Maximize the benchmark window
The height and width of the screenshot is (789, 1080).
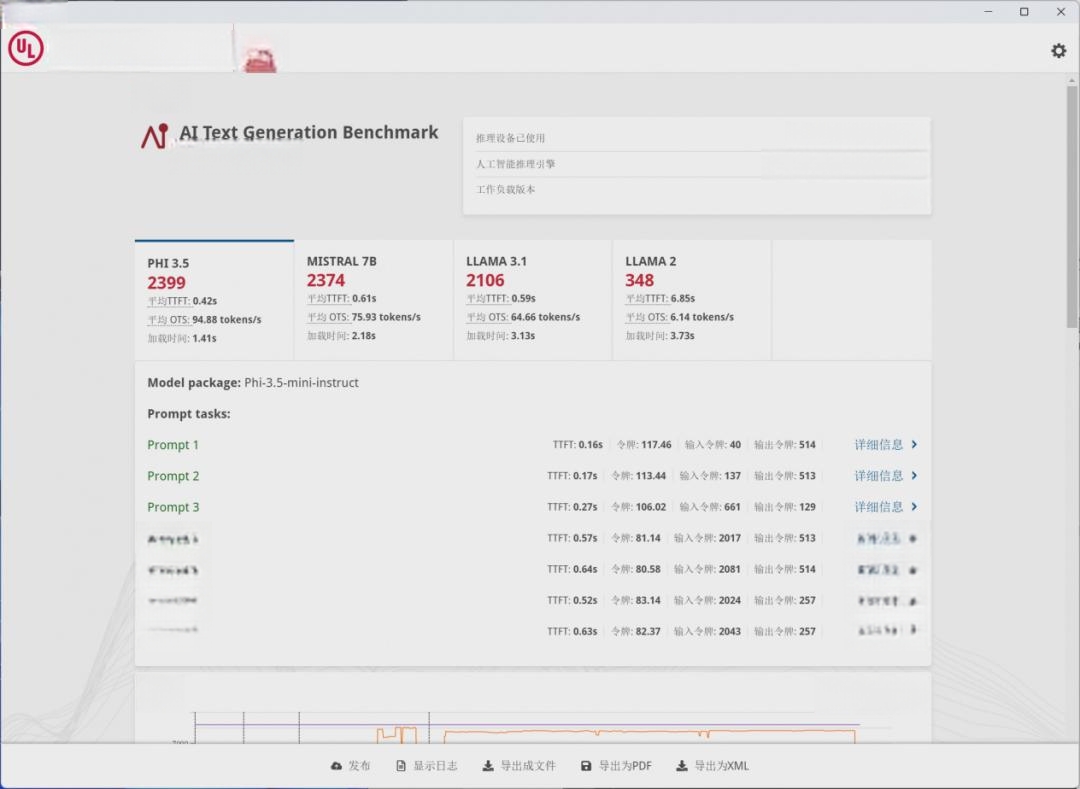click(x=1024, y=12)
